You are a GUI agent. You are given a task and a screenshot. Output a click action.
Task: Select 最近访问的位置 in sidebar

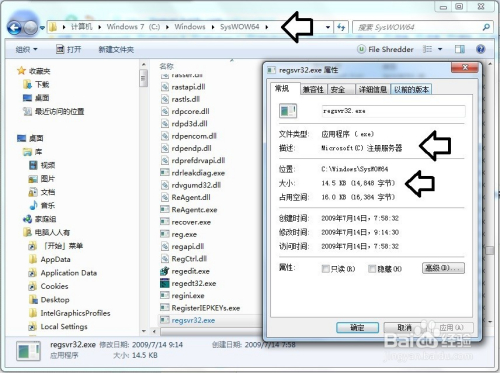click(53, 111)
